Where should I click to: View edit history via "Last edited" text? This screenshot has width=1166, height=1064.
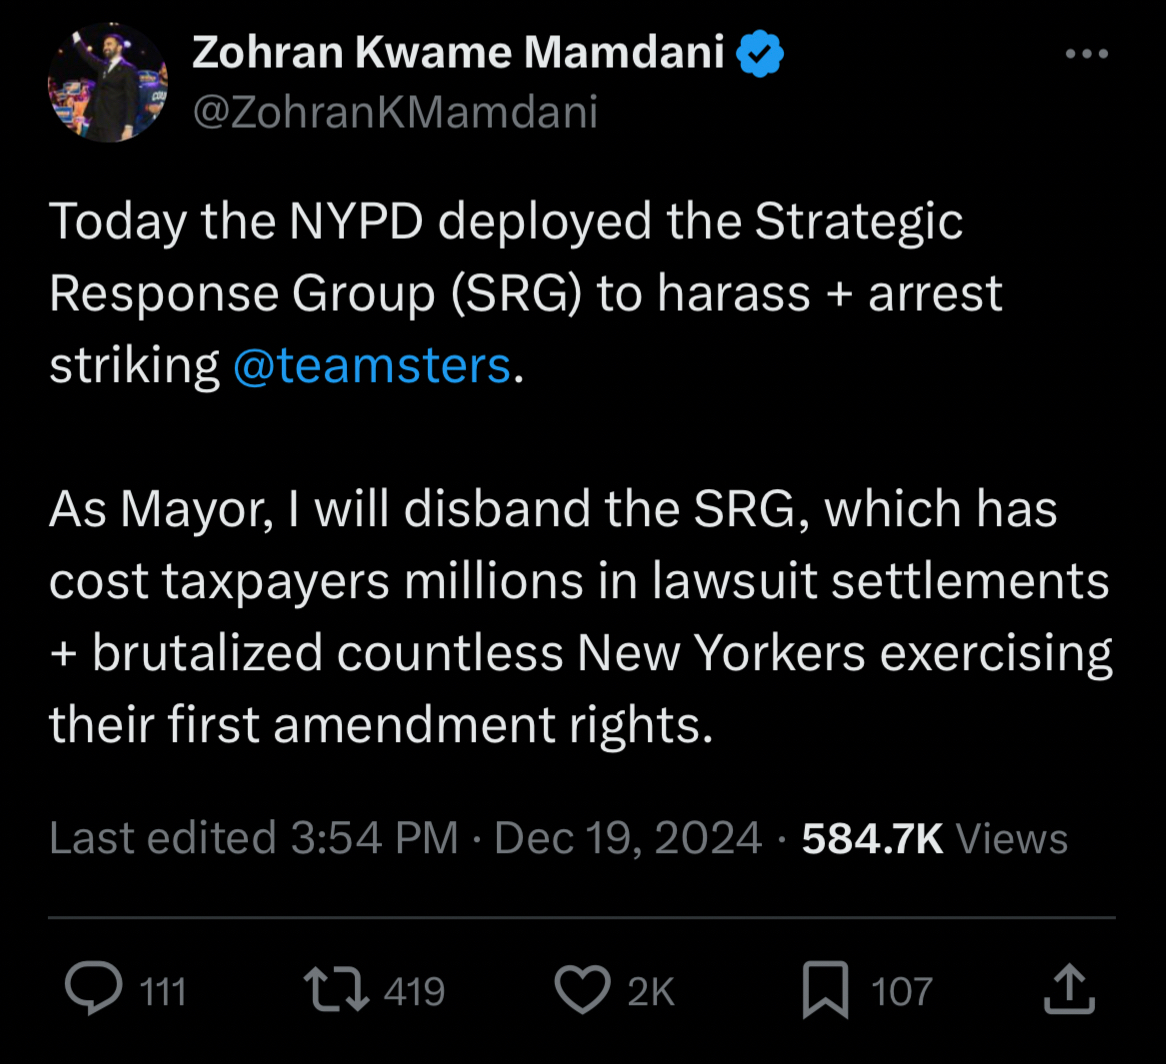pyautogui.click(x=160, y=838)
